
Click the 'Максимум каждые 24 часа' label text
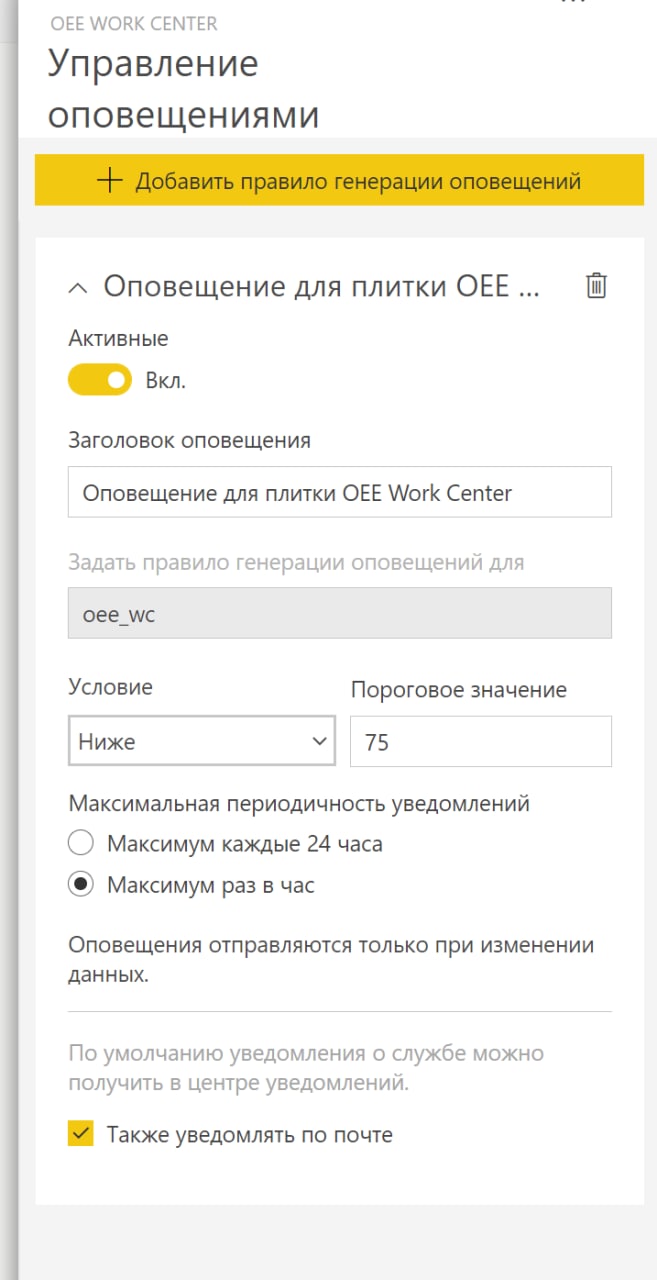tap(245, 844)
